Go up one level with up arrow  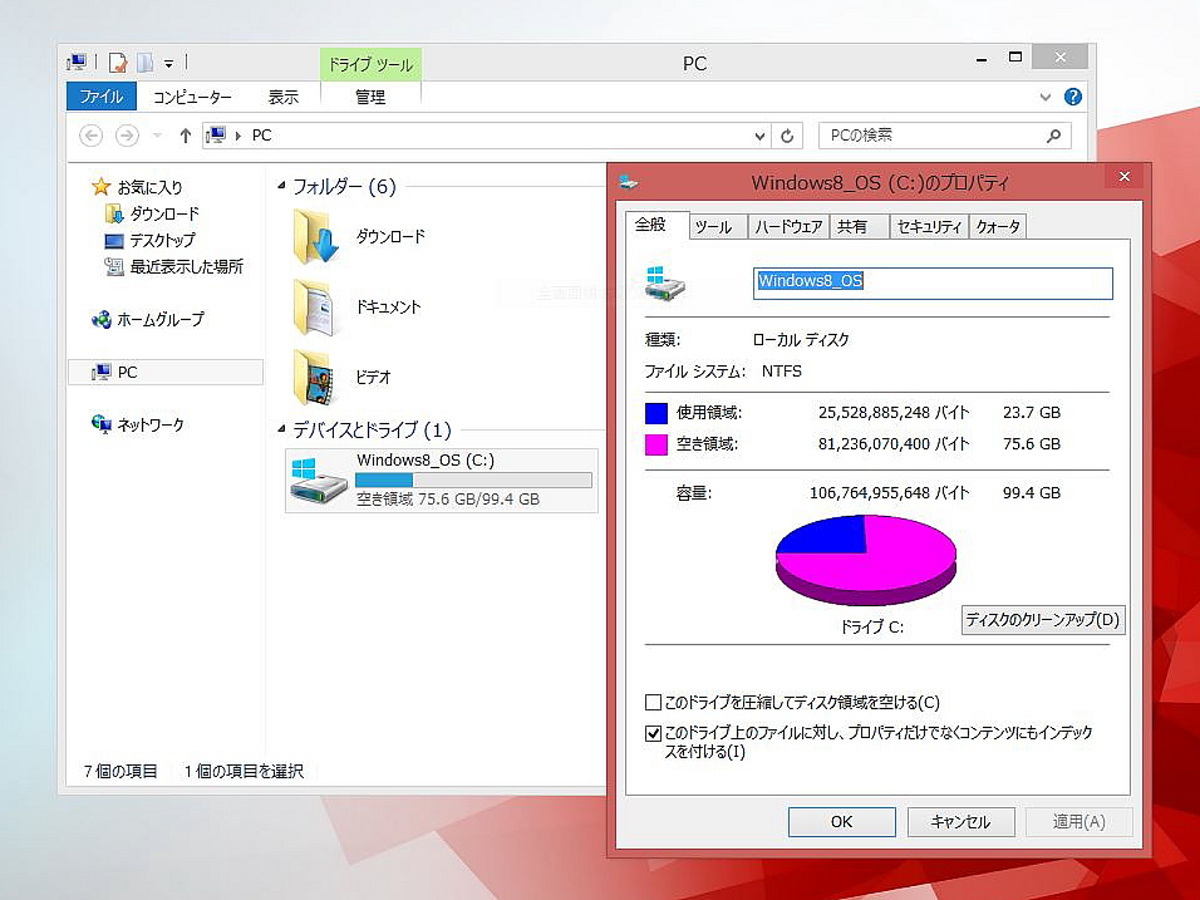185,135
